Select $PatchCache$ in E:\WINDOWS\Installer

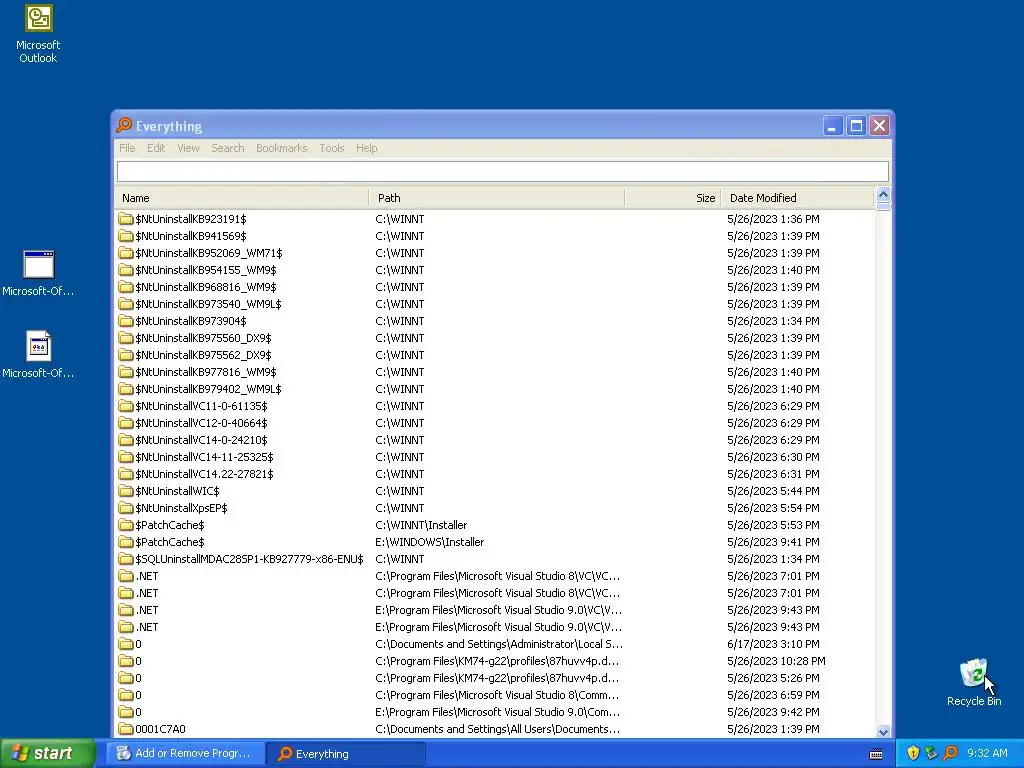point(494,541)
